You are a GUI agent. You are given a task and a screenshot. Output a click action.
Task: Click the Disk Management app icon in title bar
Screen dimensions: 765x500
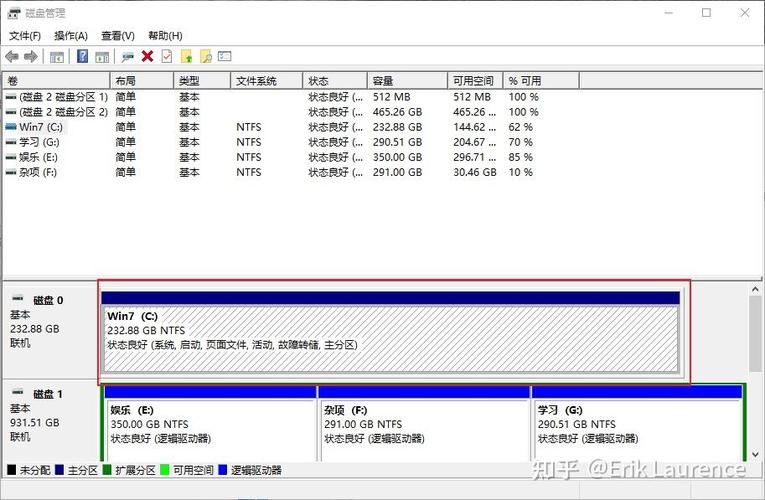14,13
